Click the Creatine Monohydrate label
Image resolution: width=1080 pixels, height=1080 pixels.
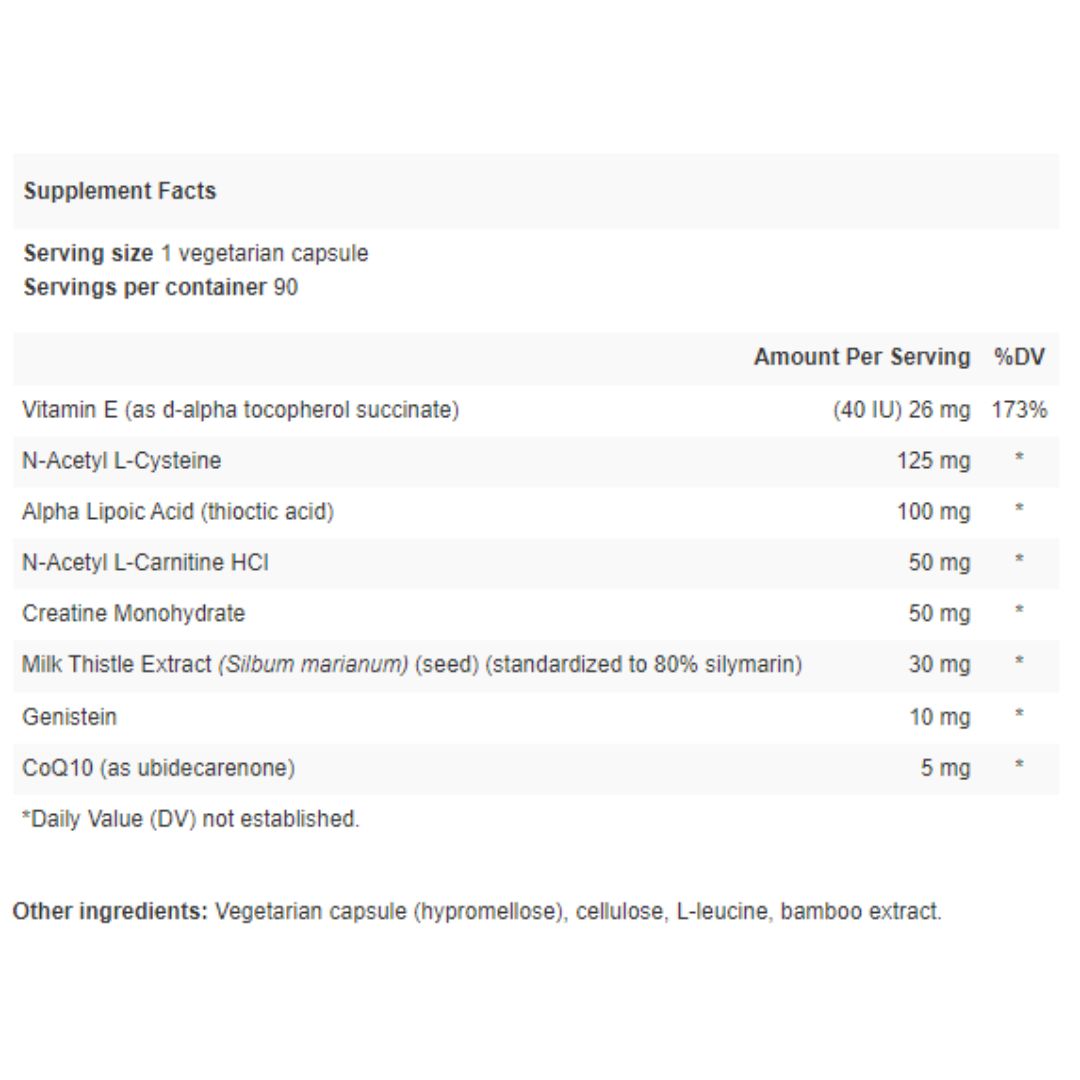pyautogui.click(x=134, y=614)
